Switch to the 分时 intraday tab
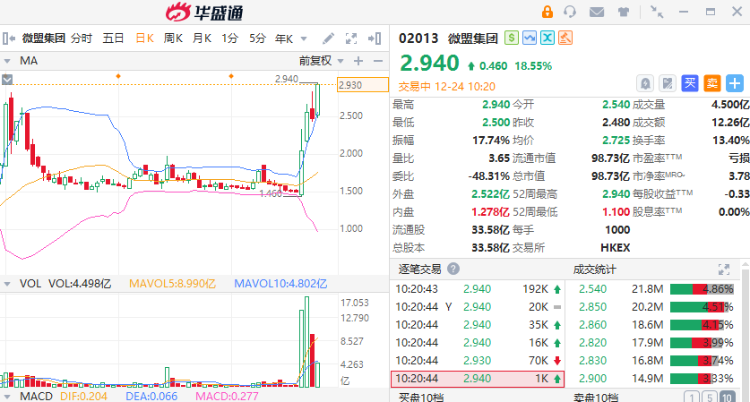Screen dimensions: 750x402 pyautogui.click(x=81, y=38)
